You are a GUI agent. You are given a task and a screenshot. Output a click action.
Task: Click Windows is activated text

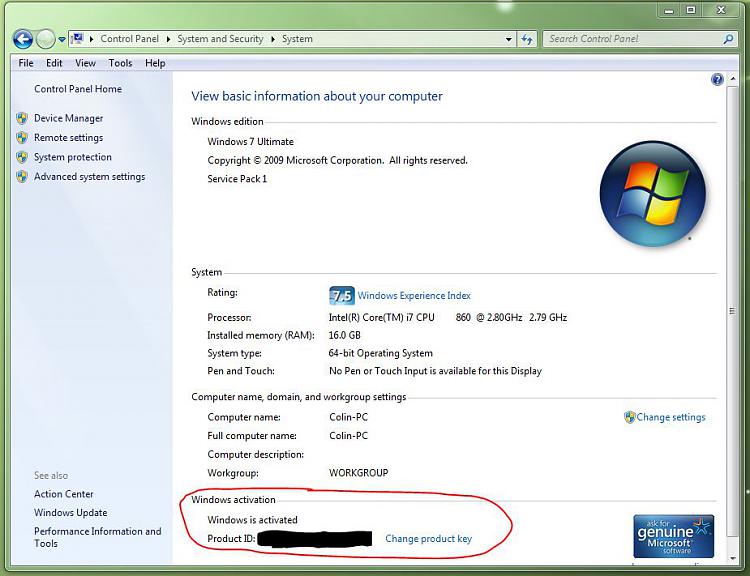[253, 520]
